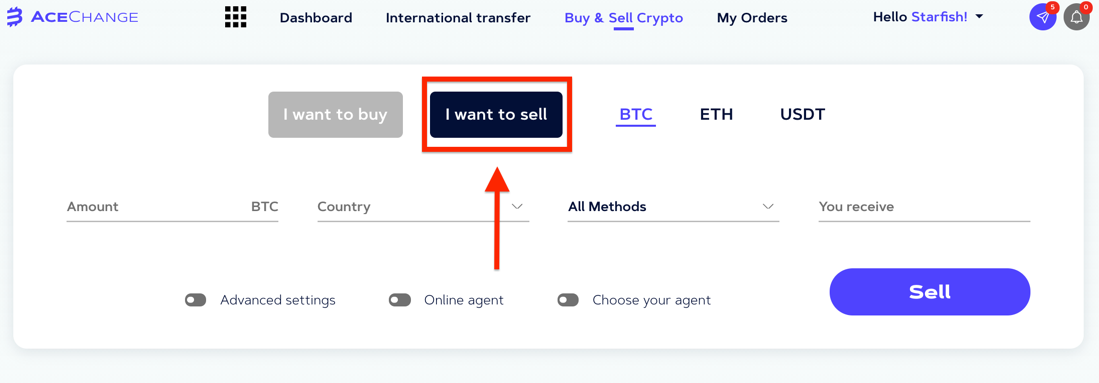Screen dimensions: 1099x383
Task: Open the bell notifications icon
Action: (1077, 17)
